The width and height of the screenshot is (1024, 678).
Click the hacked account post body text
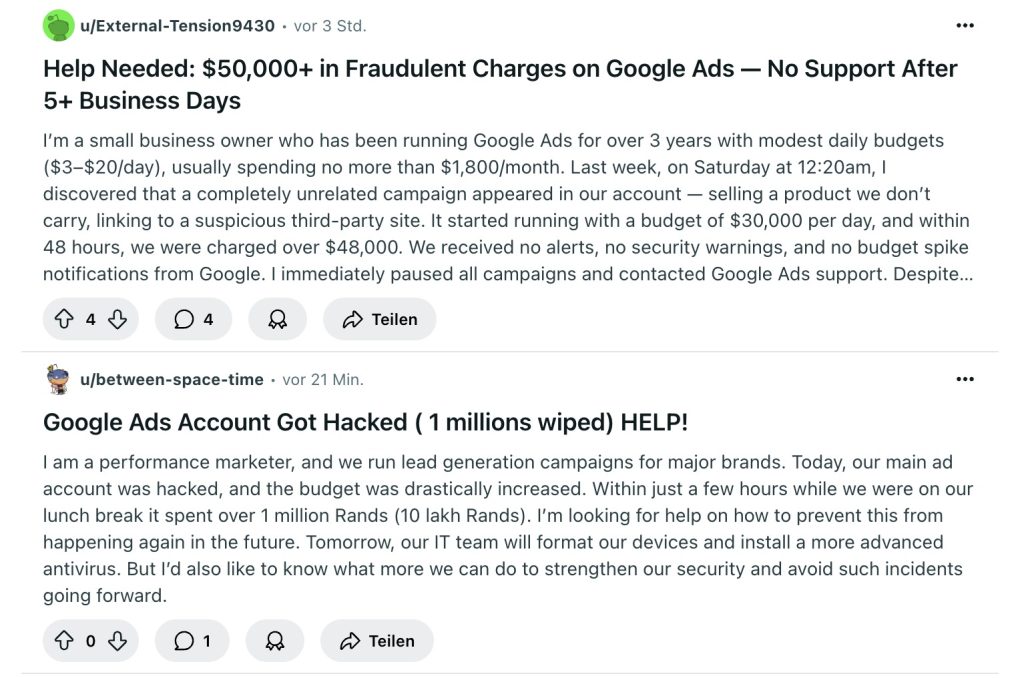(x=500, y=528)
